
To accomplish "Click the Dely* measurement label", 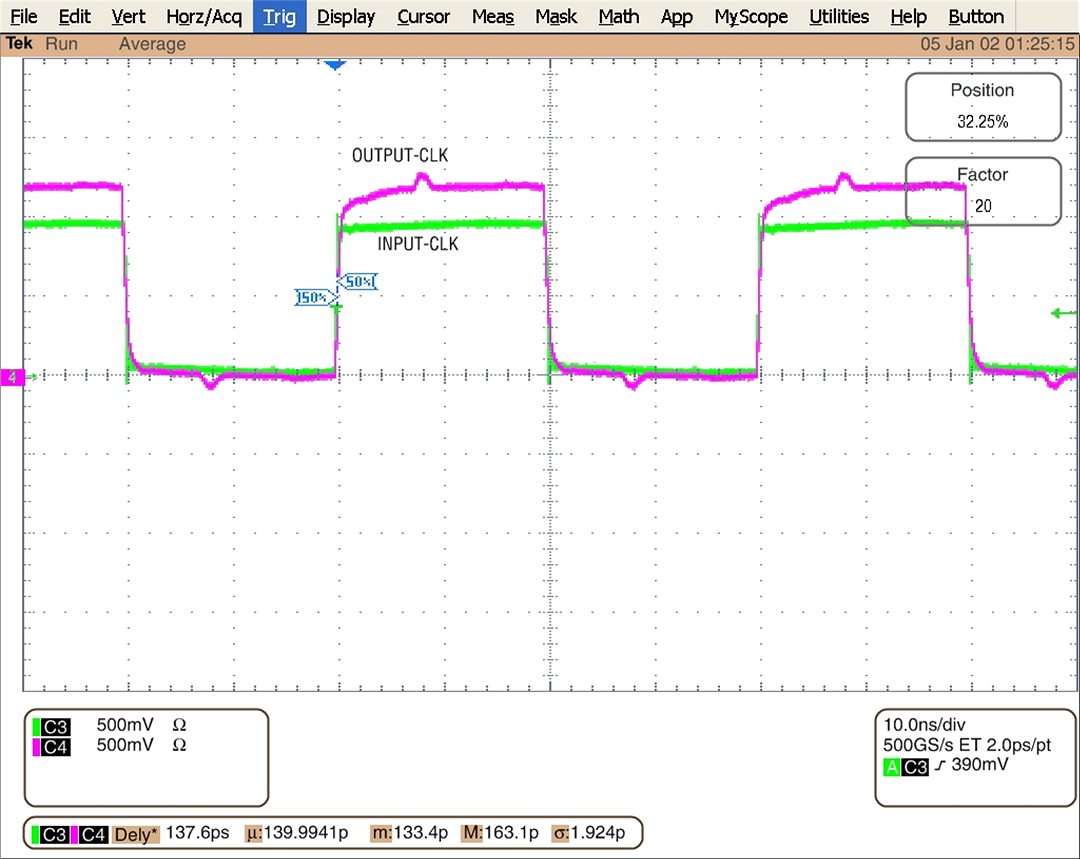I will [x=135, y=833].
